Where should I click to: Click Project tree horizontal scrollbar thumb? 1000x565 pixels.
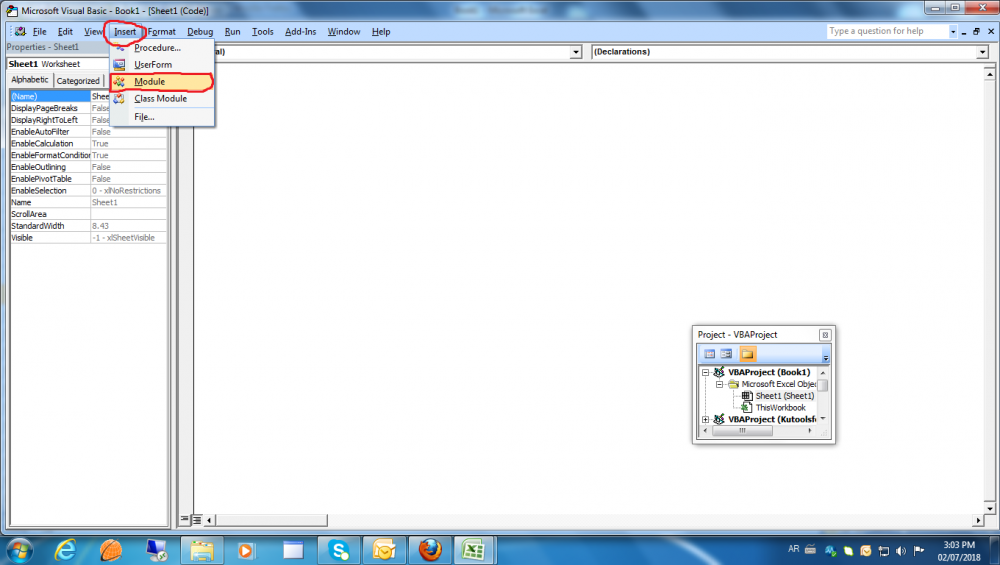pos(742,431)
